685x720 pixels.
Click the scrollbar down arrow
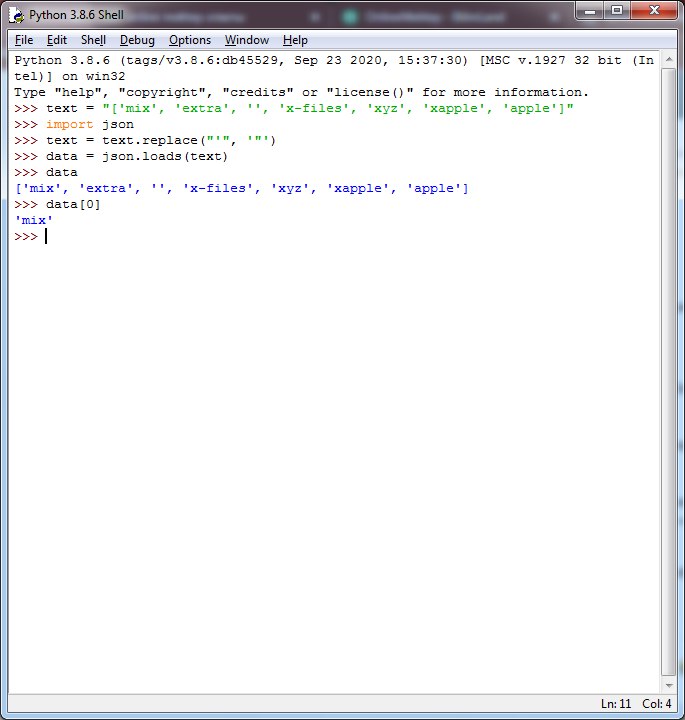(669, 685)
